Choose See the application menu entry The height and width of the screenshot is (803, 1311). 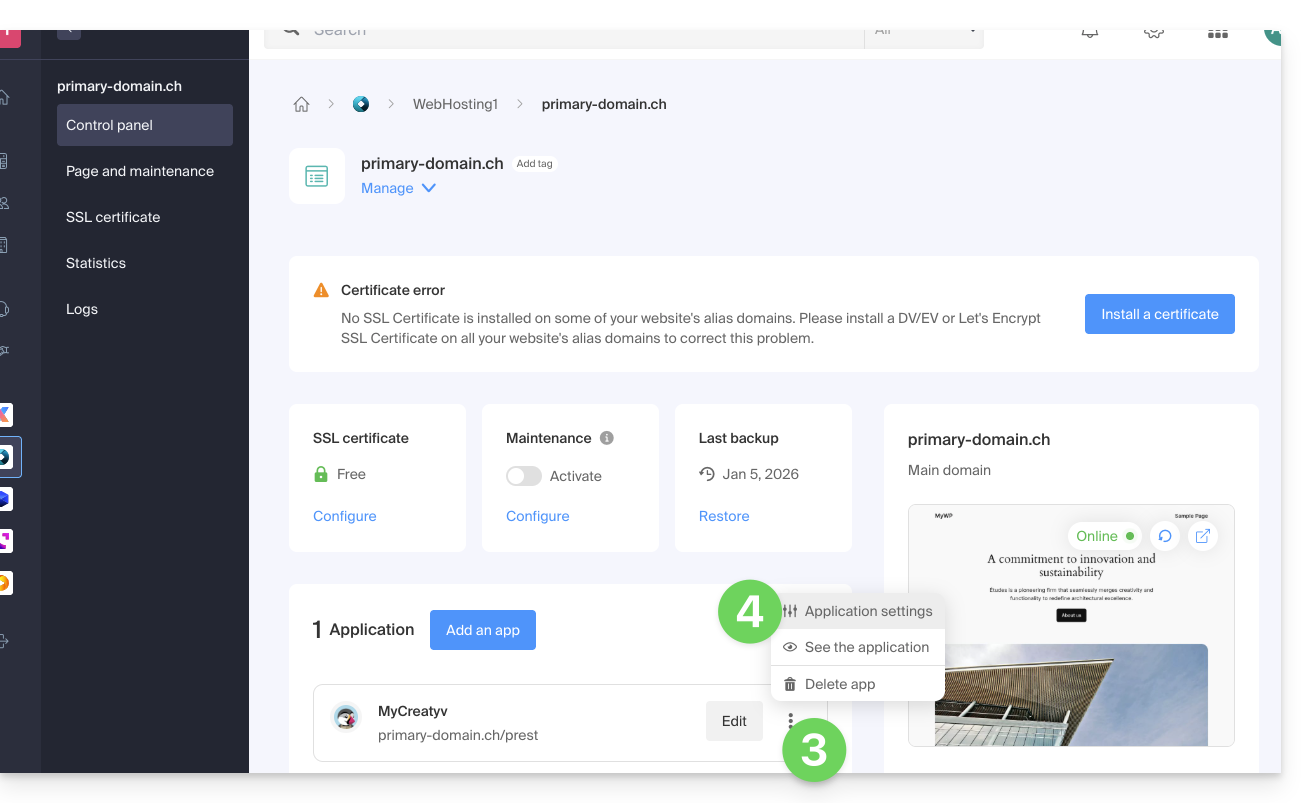(866, 647)
